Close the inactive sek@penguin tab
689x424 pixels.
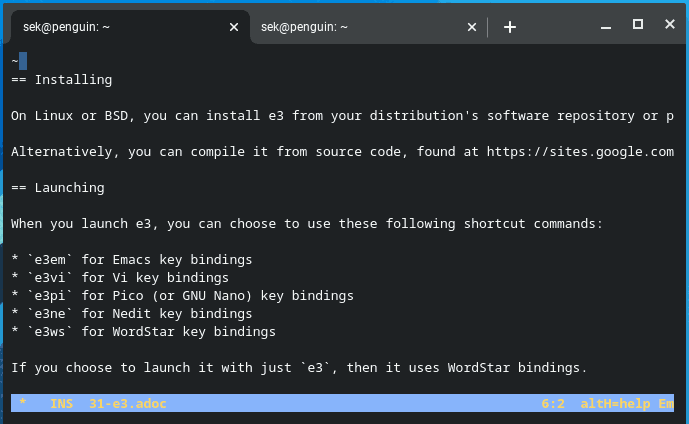pos(472,28)
